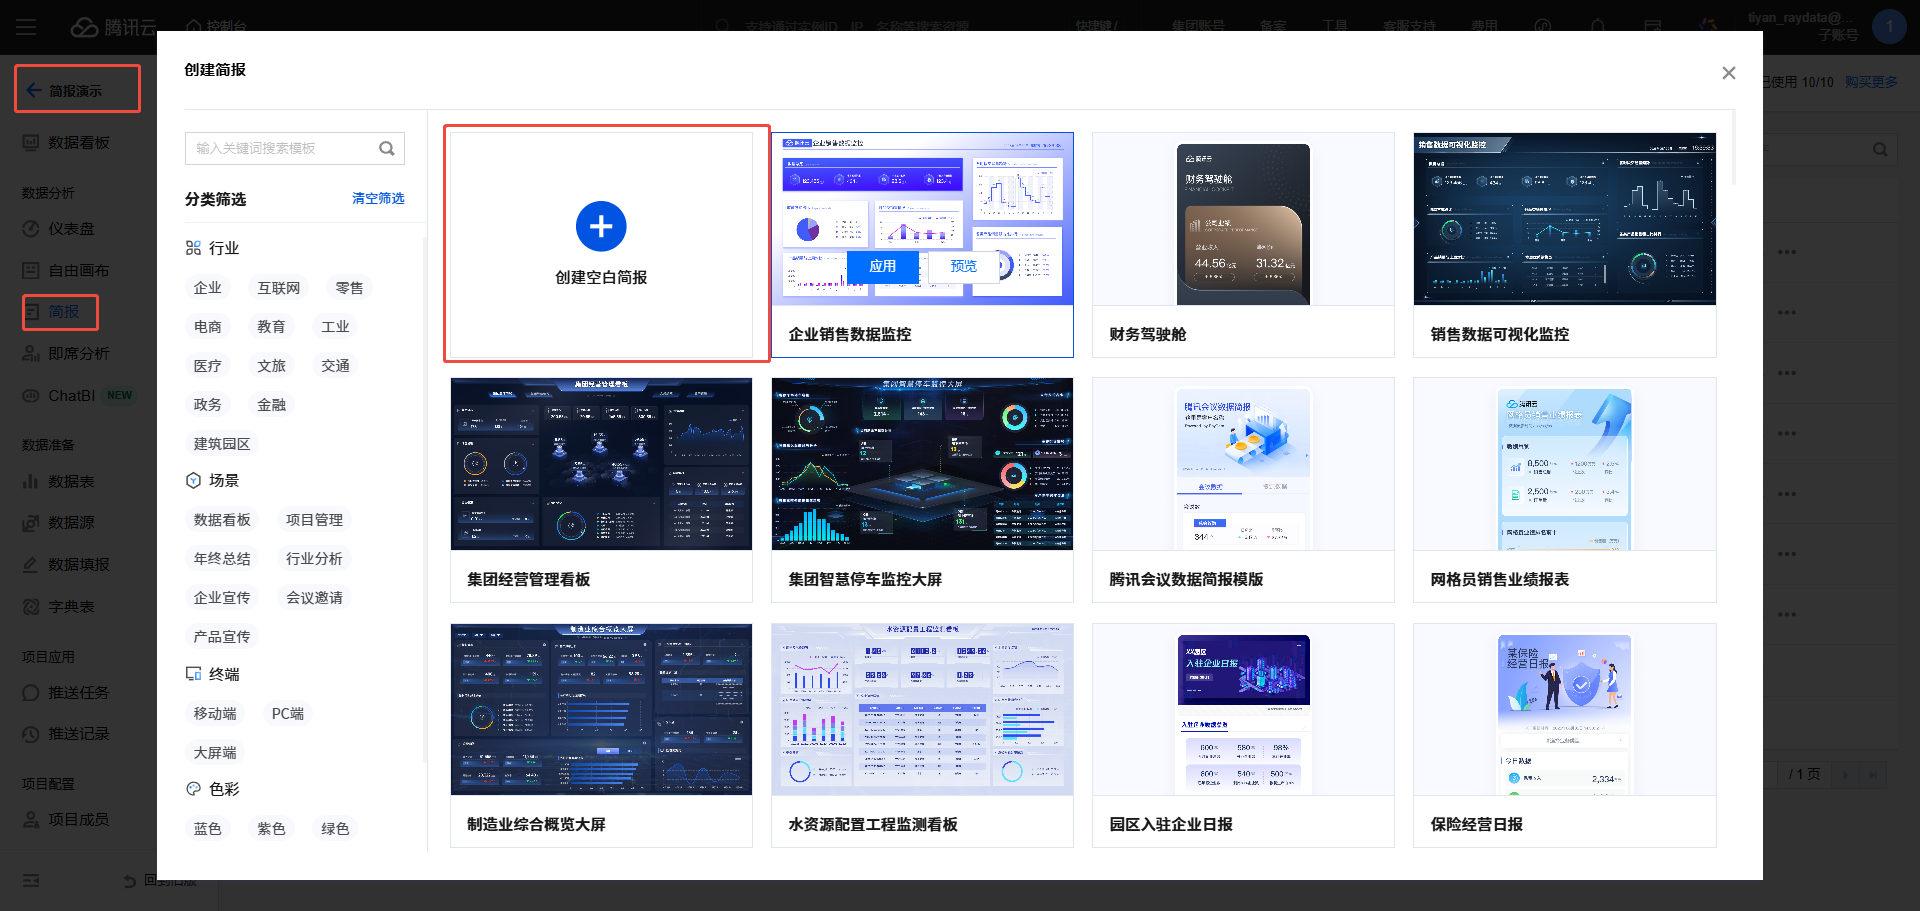Open the hamburger menu in the top bar

click(x=26, y=27)
